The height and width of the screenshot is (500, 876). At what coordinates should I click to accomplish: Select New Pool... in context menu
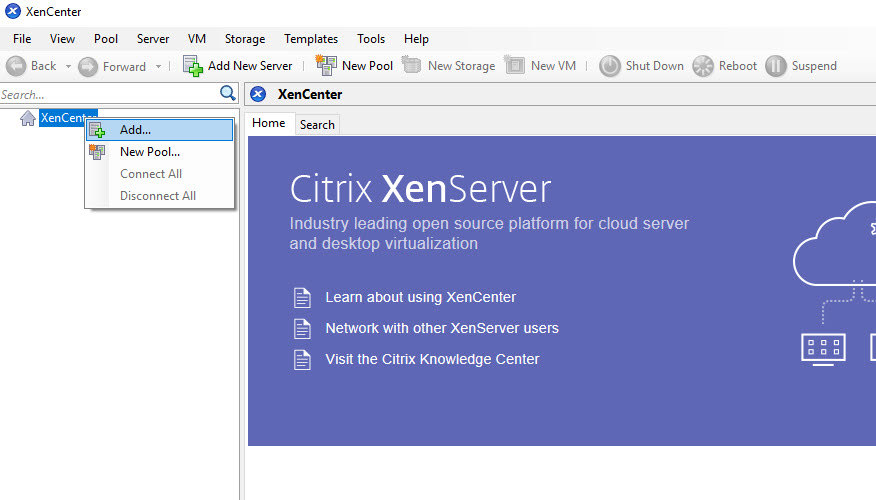[x=150, y=152]
